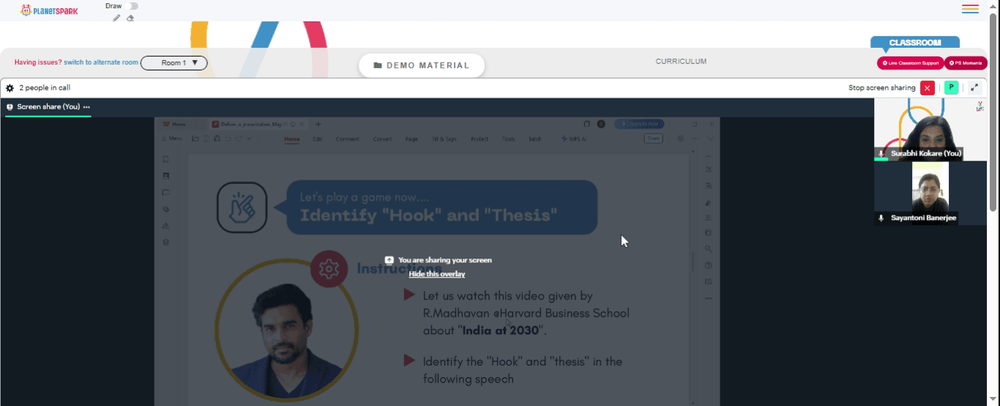
Task: Click attachment icon in PDF left sidebar
Action: (x=166, y=209)
